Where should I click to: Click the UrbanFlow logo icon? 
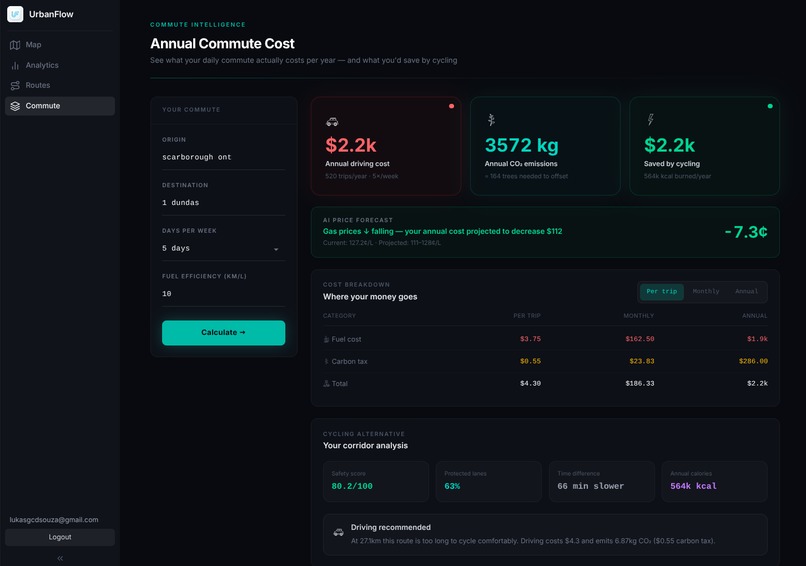click(x=15, y=14)
